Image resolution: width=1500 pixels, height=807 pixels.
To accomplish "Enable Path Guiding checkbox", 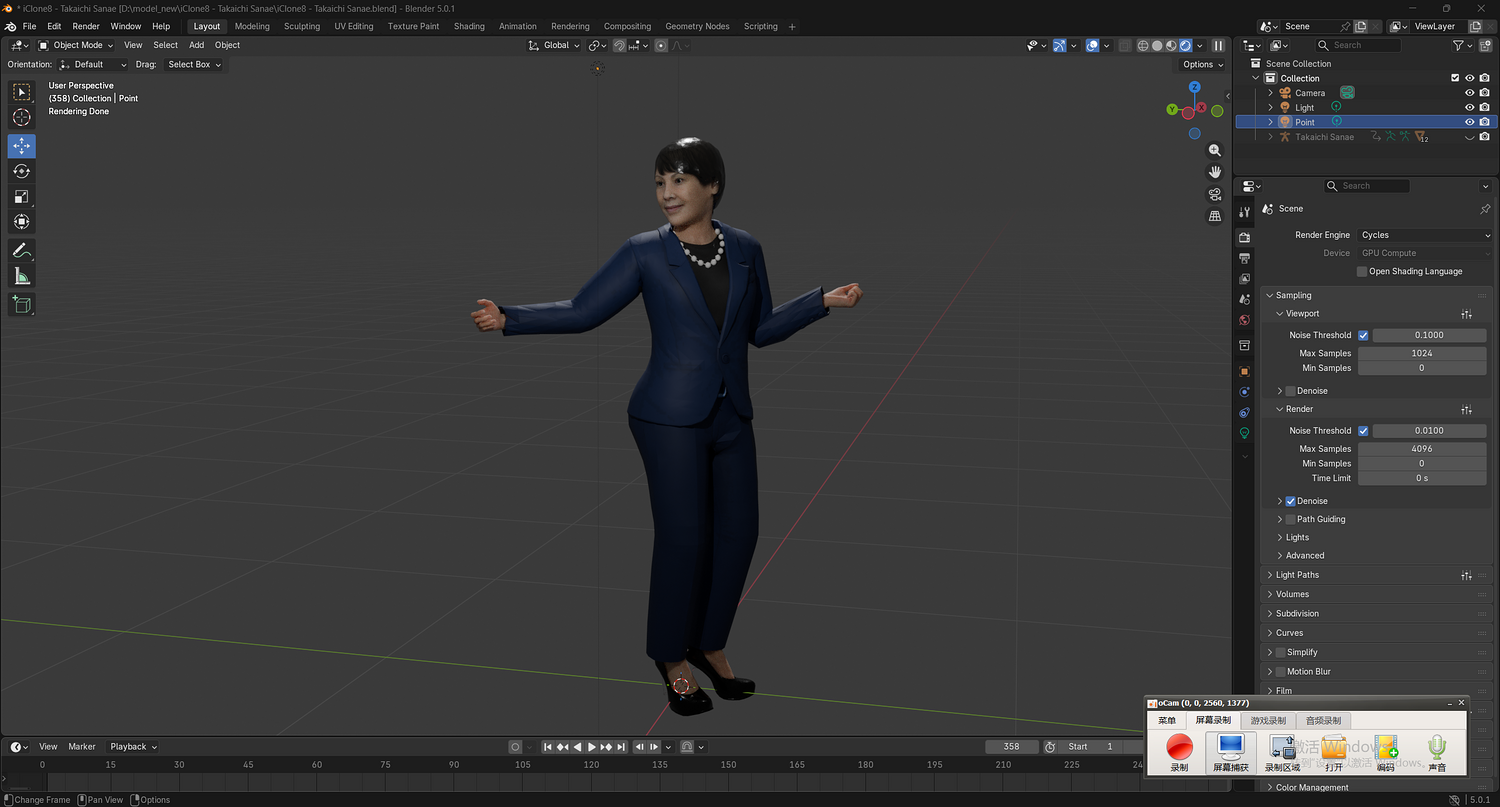I will [1290, 519].
